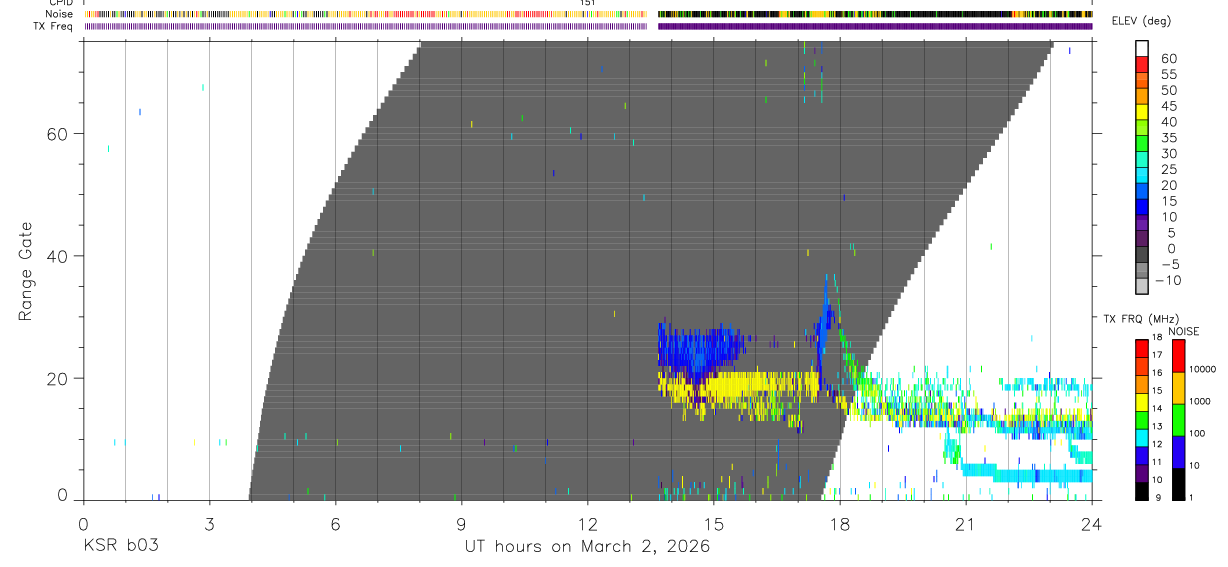Click the "45" value on the ELEV scale

(1168, 106)
